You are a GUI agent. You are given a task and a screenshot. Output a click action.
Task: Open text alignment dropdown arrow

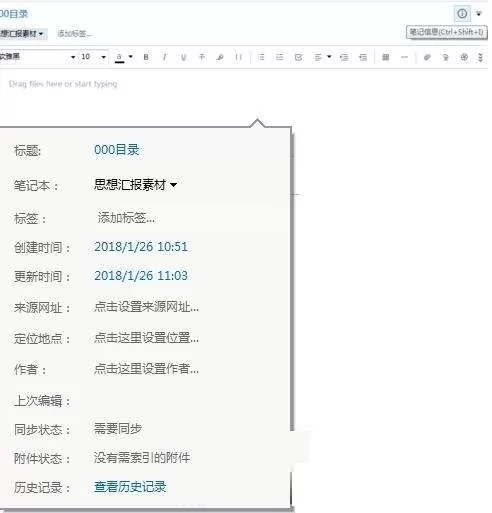(329, 57)
